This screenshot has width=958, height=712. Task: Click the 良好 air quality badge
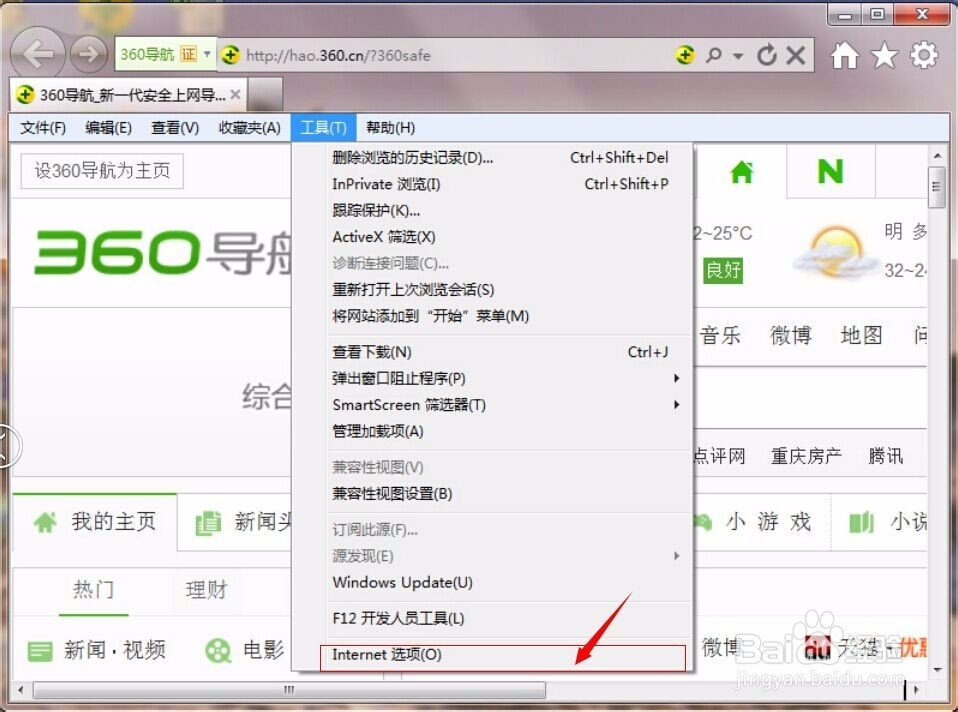pos(723,270)
